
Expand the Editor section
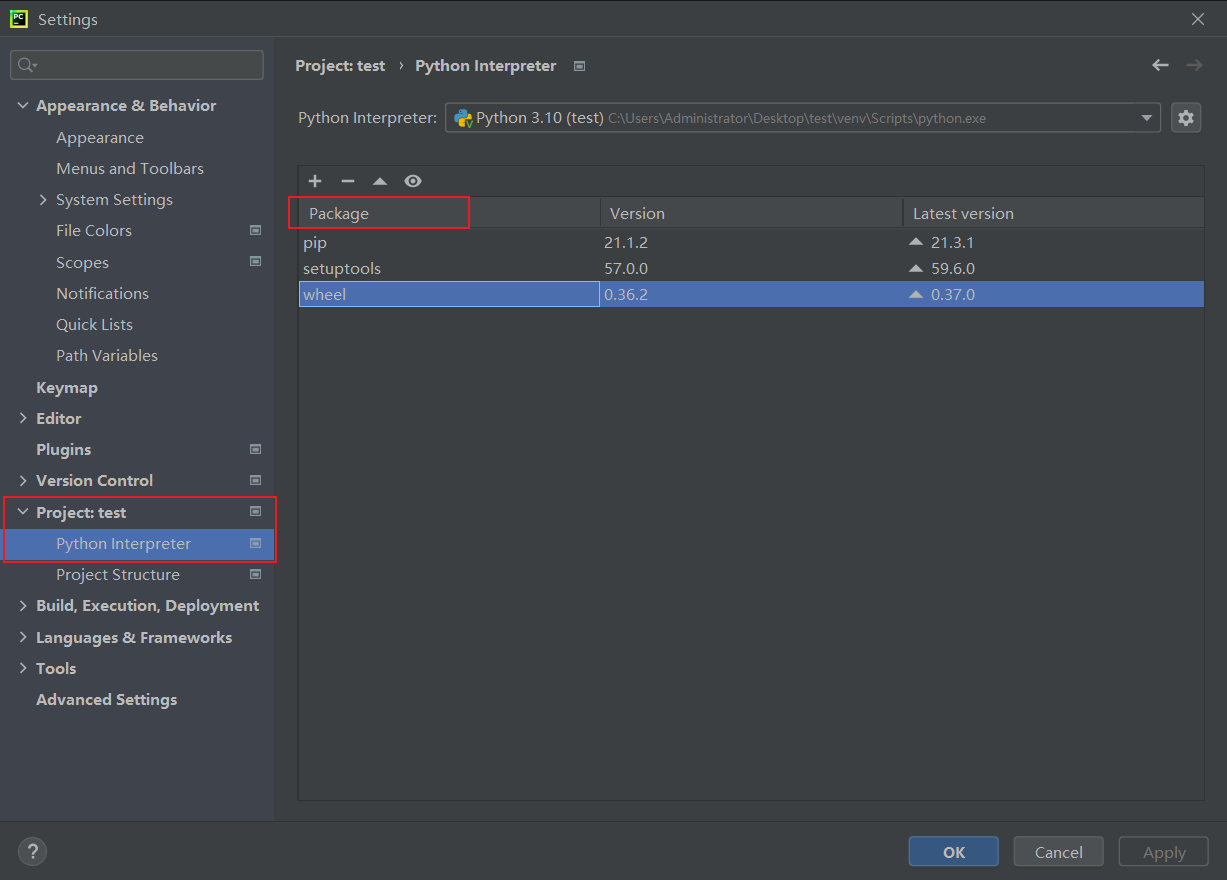coord(23,418)
